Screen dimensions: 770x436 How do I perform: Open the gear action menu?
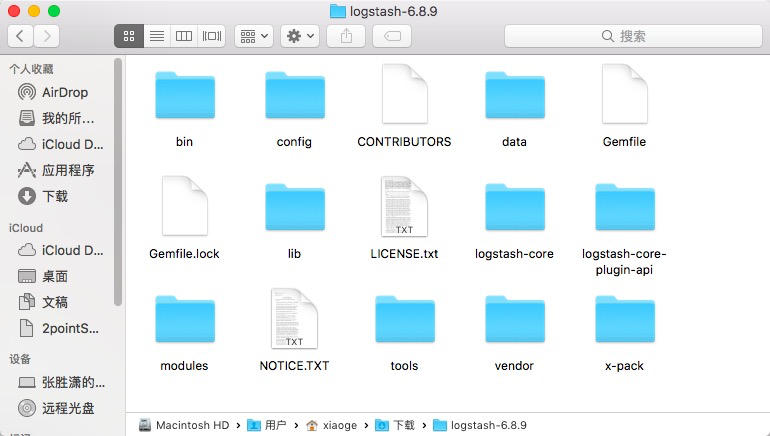click(x=300, y=36)
